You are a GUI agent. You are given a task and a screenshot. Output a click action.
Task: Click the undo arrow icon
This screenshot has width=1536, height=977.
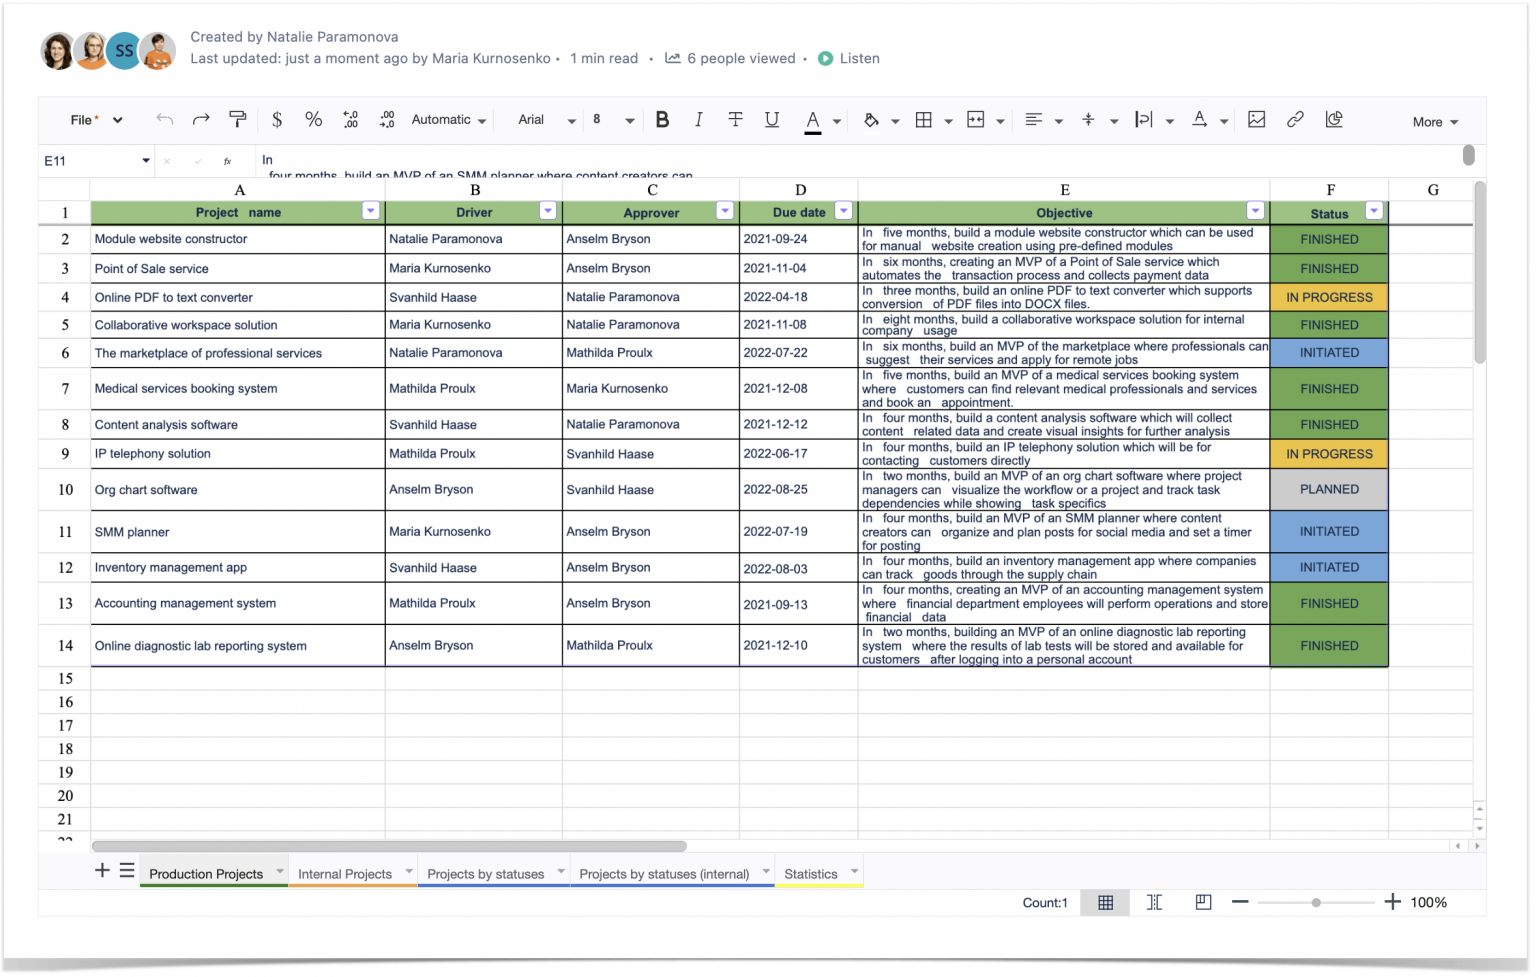click(x=164, y=119)
